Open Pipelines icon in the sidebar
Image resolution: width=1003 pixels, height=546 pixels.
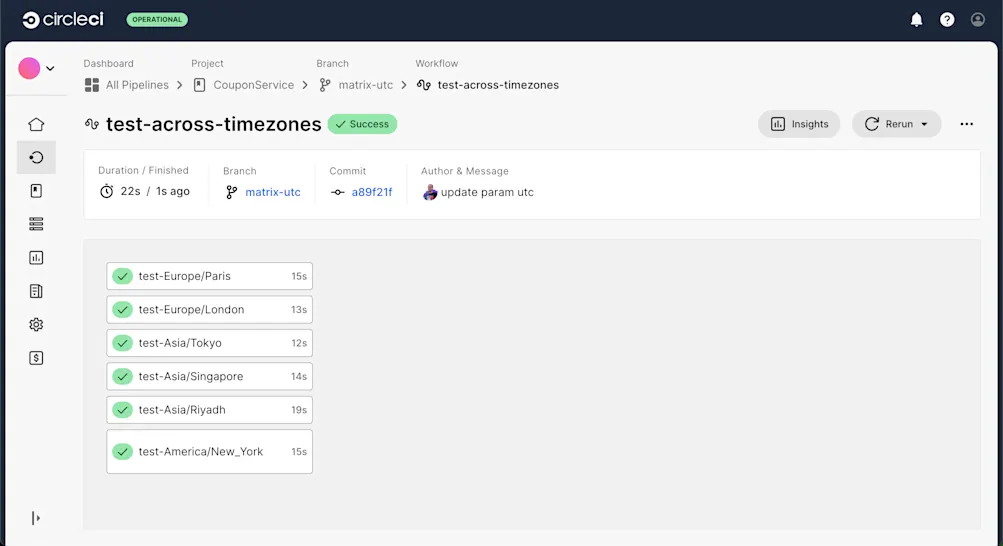click(36, 157)
